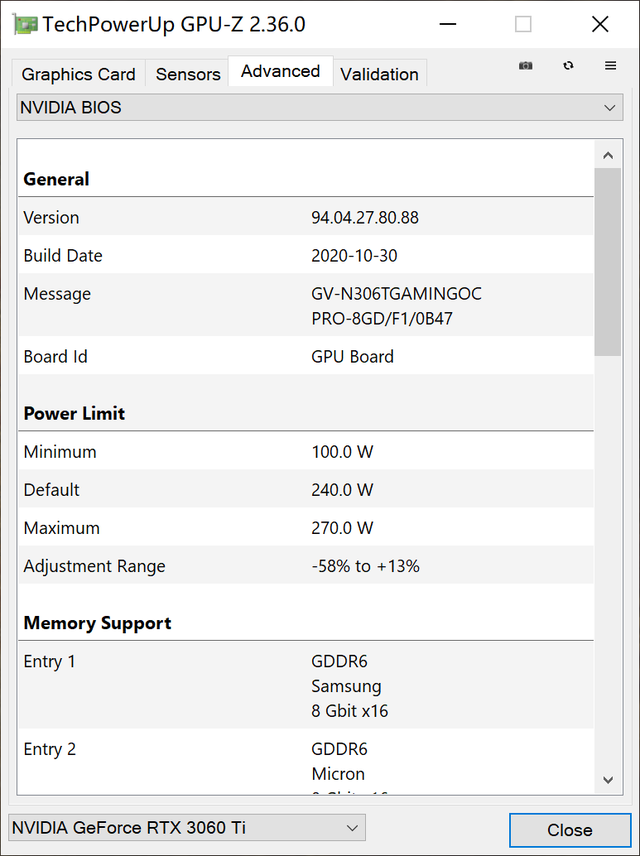Click the refresh icon
This screenshot has height=856, width=640.
tap(568, 66)
